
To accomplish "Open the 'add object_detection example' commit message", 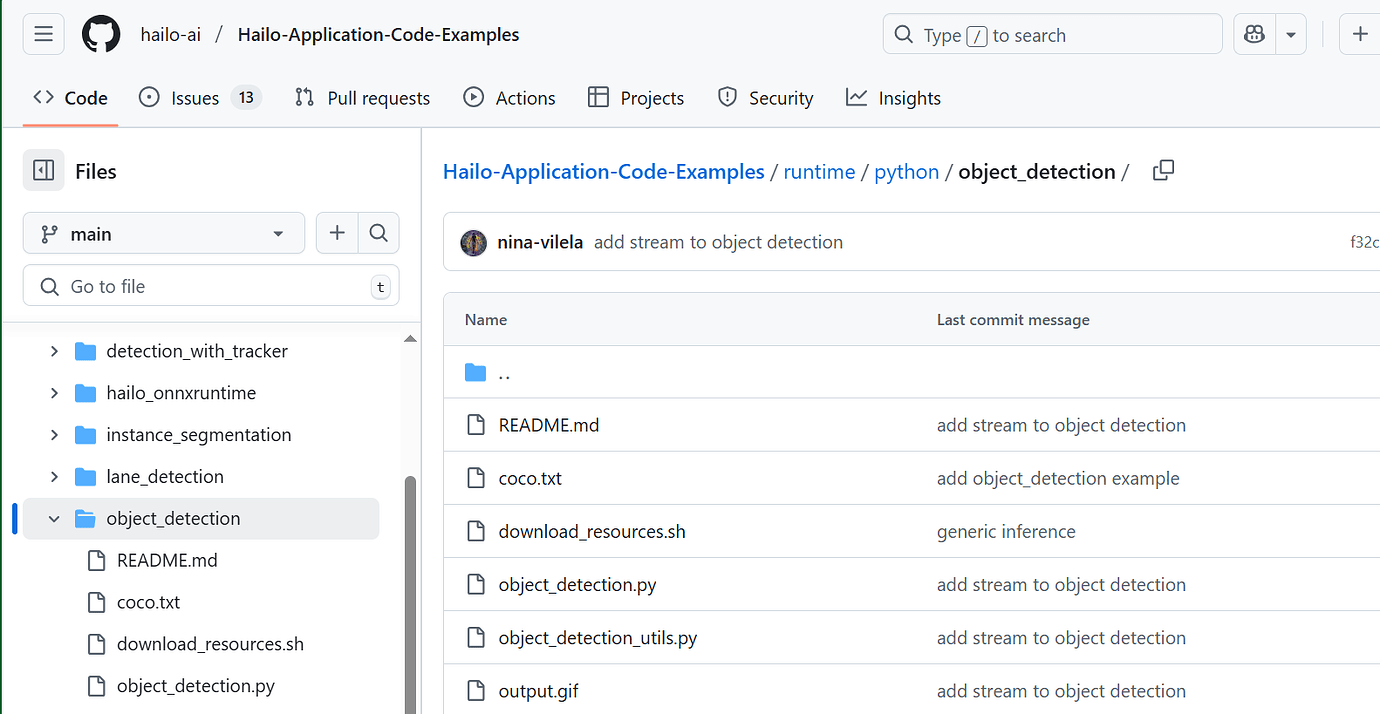I will (1058, 478).
